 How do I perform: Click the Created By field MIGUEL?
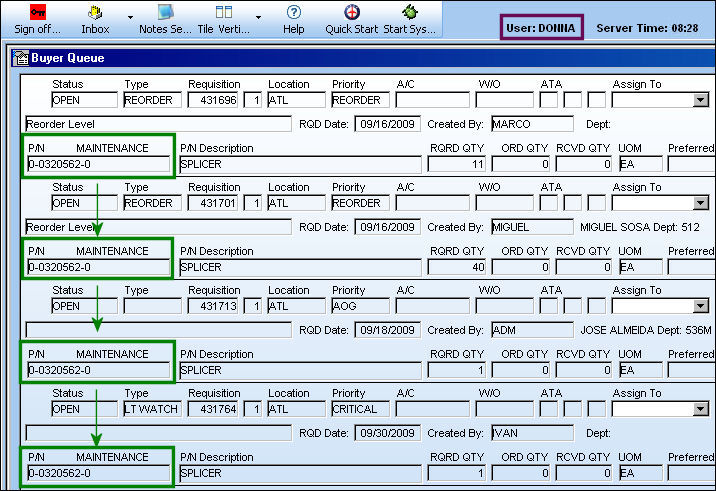pos(532,227)
